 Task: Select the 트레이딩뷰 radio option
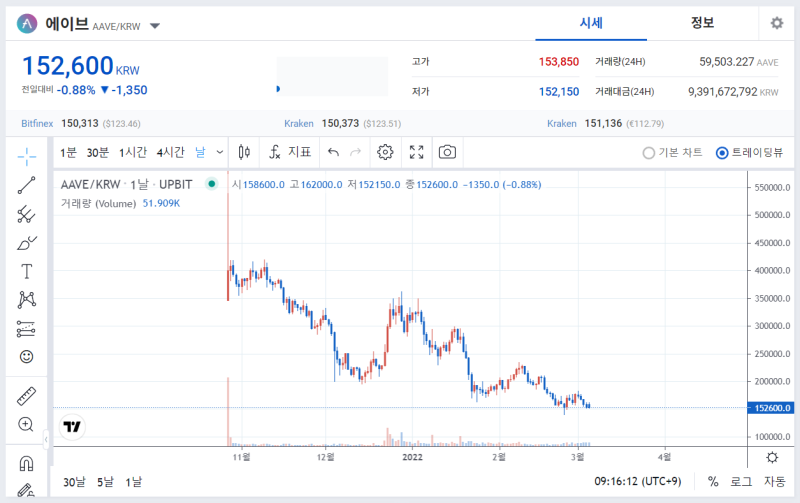749,153
